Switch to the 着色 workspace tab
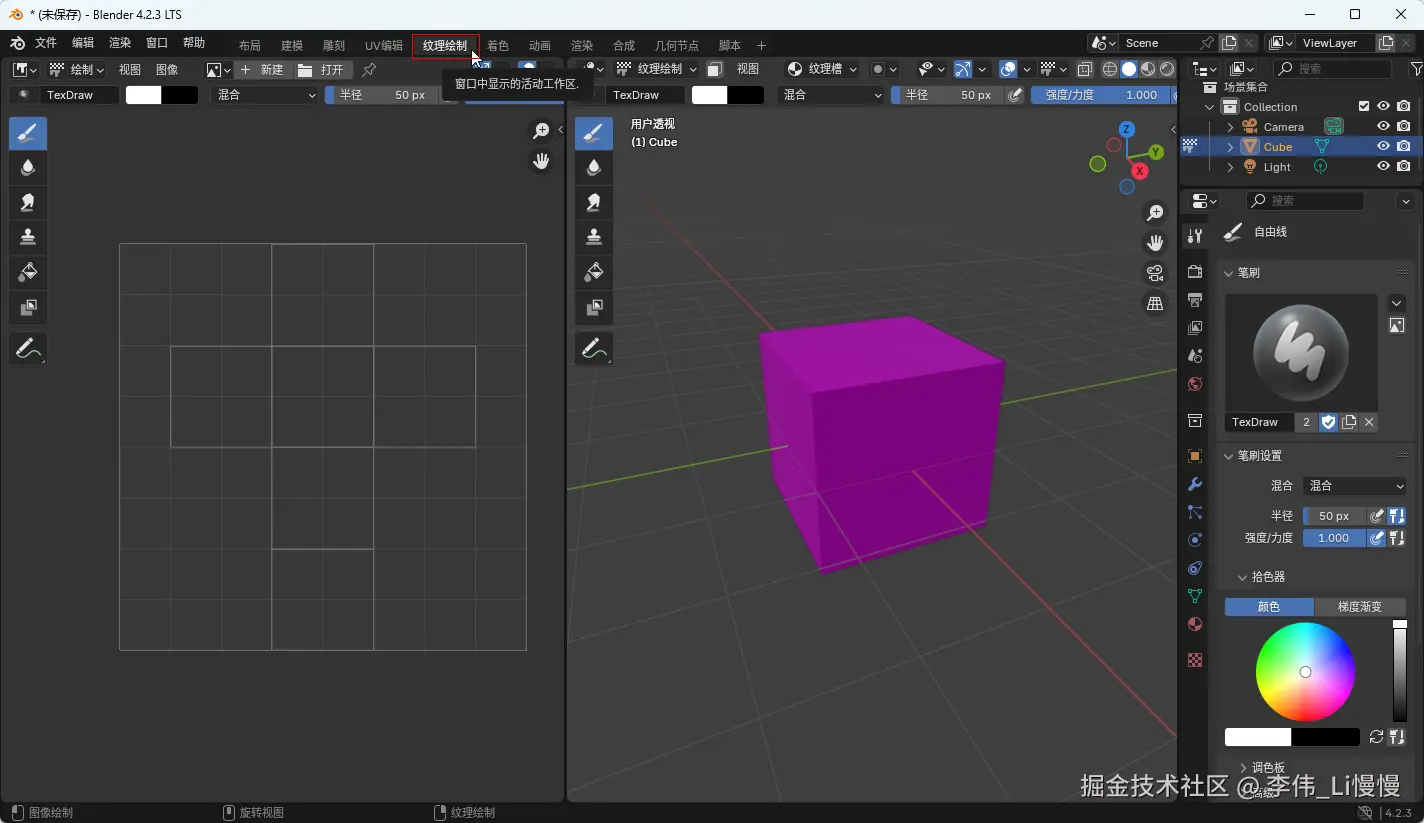The height and width of the screenshot is (823, 1424). pyautogui.click(x=498, y=46)
